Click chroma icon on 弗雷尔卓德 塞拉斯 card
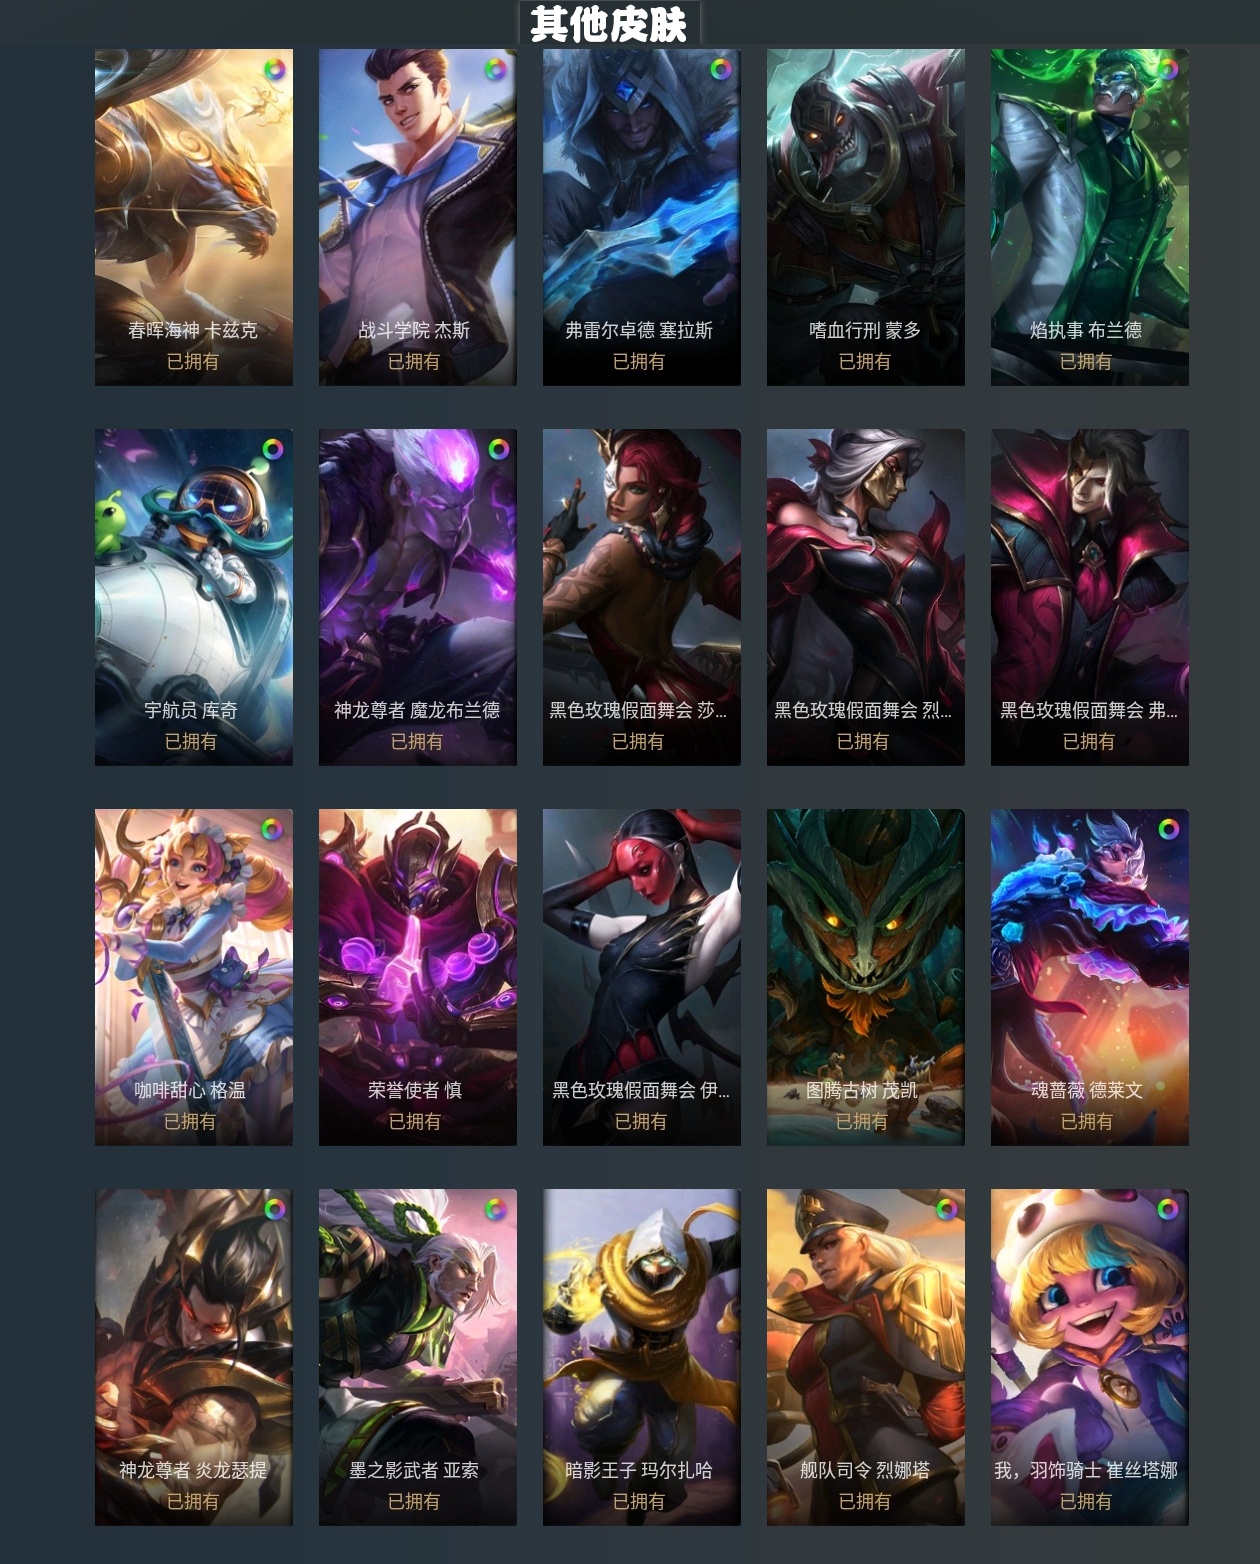The width and height of the screenshot is (1260, 1564). pos(720,69)
